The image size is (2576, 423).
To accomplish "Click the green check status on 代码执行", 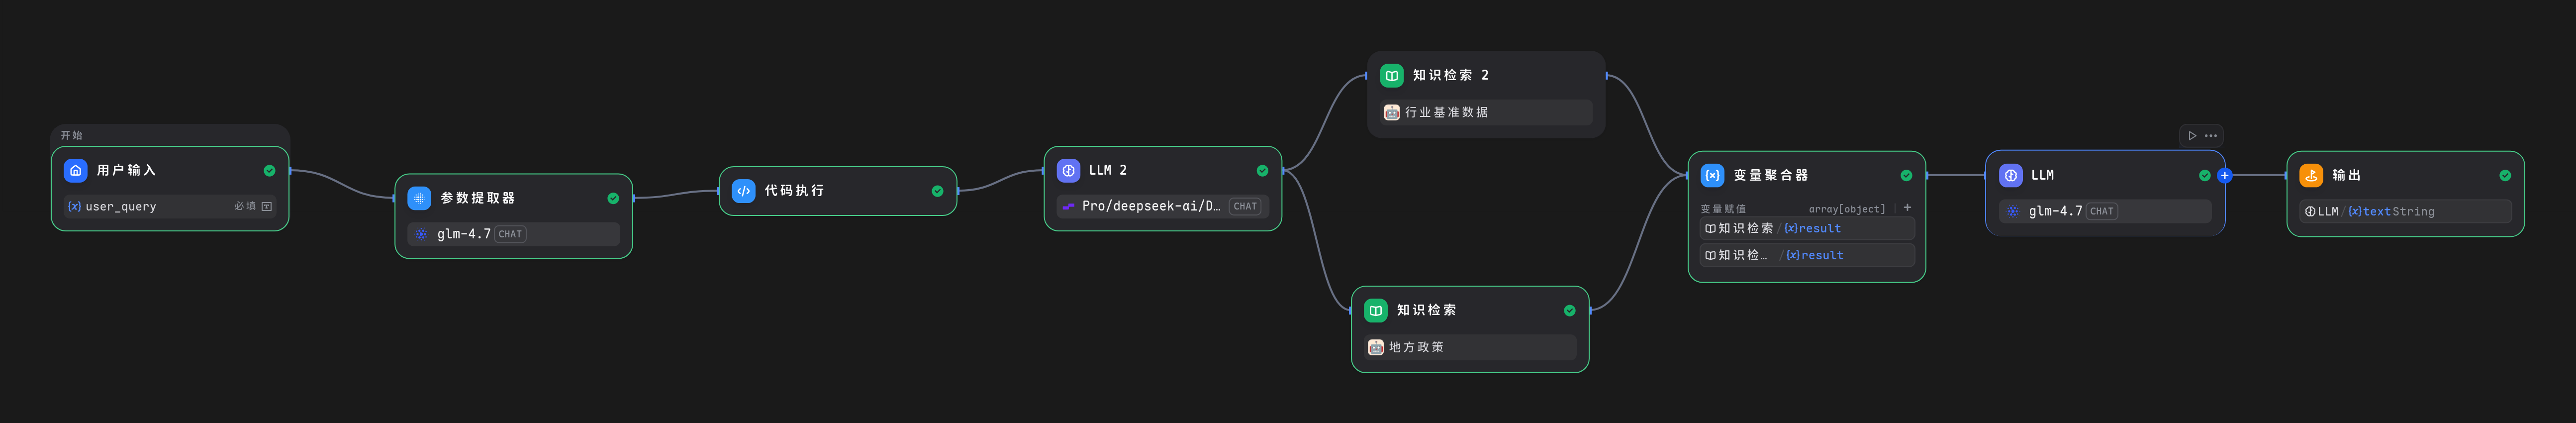I will coord(937,191).
